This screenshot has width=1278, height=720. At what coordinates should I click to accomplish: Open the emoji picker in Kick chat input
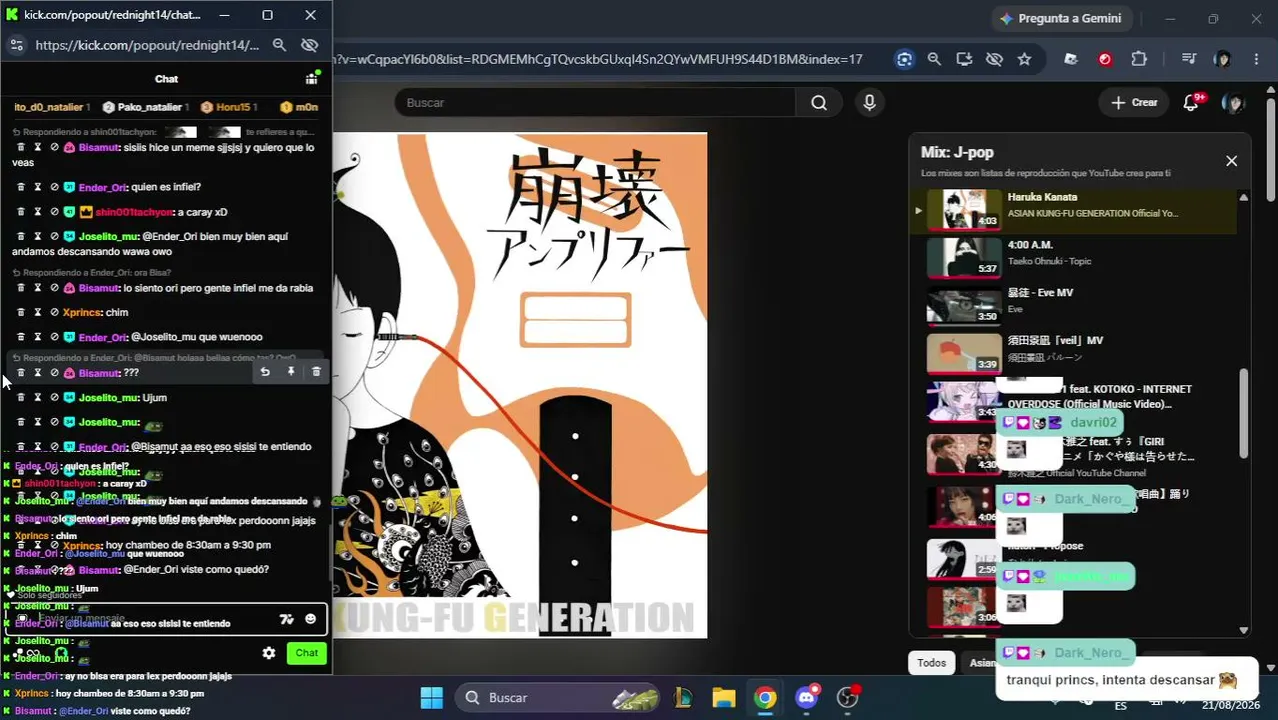pos(310,619)
